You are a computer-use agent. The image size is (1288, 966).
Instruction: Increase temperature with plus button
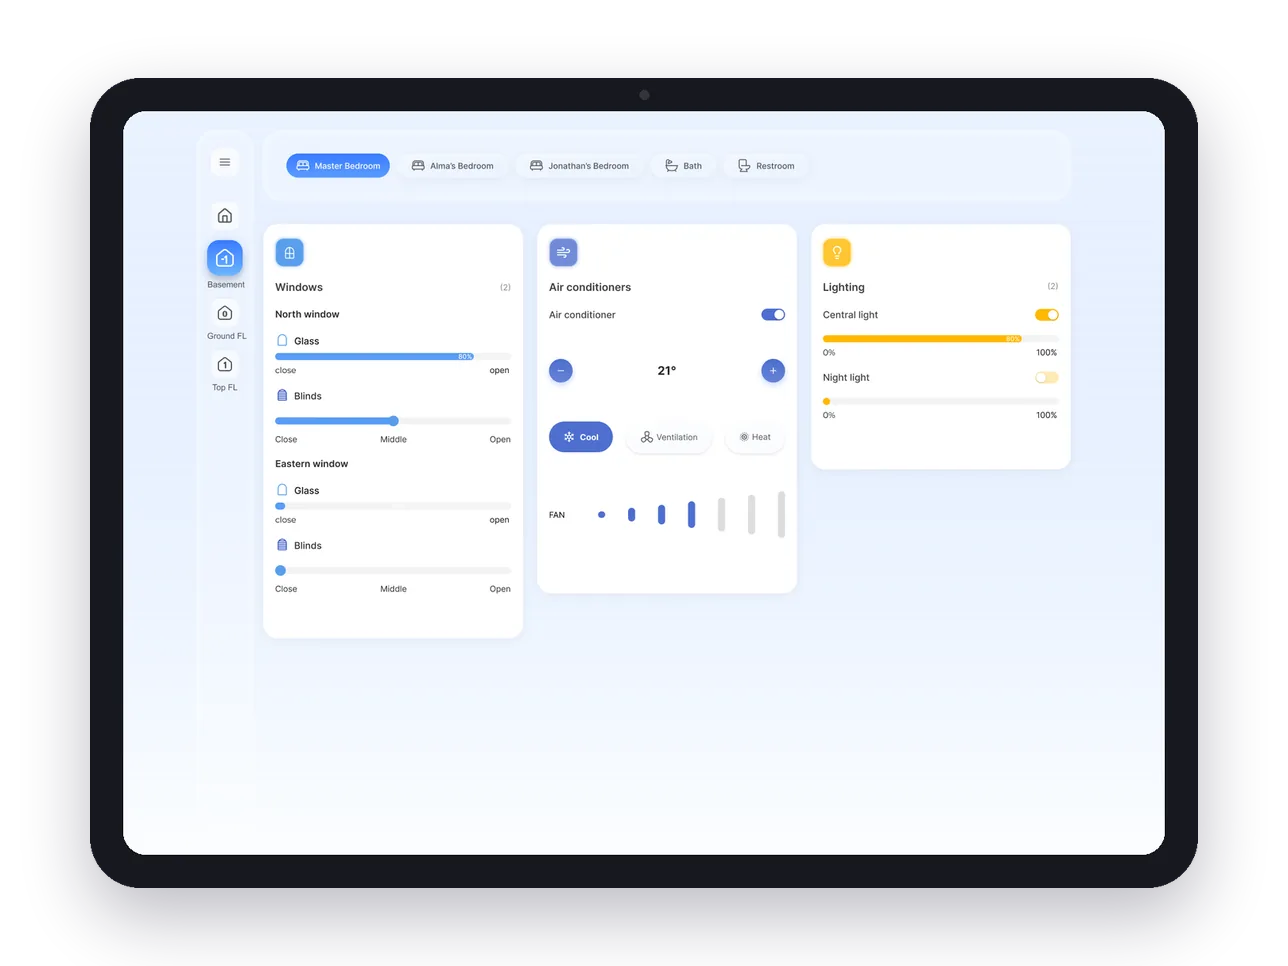[x=773, y=371]
